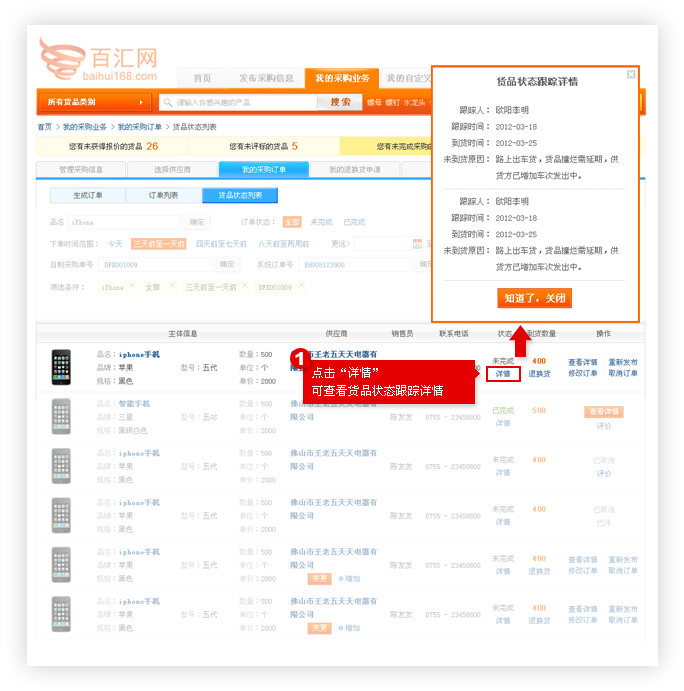The width and height of the screenshot is (684, 691).
Task: Select the 全部 order status filter
Action: 291,222
